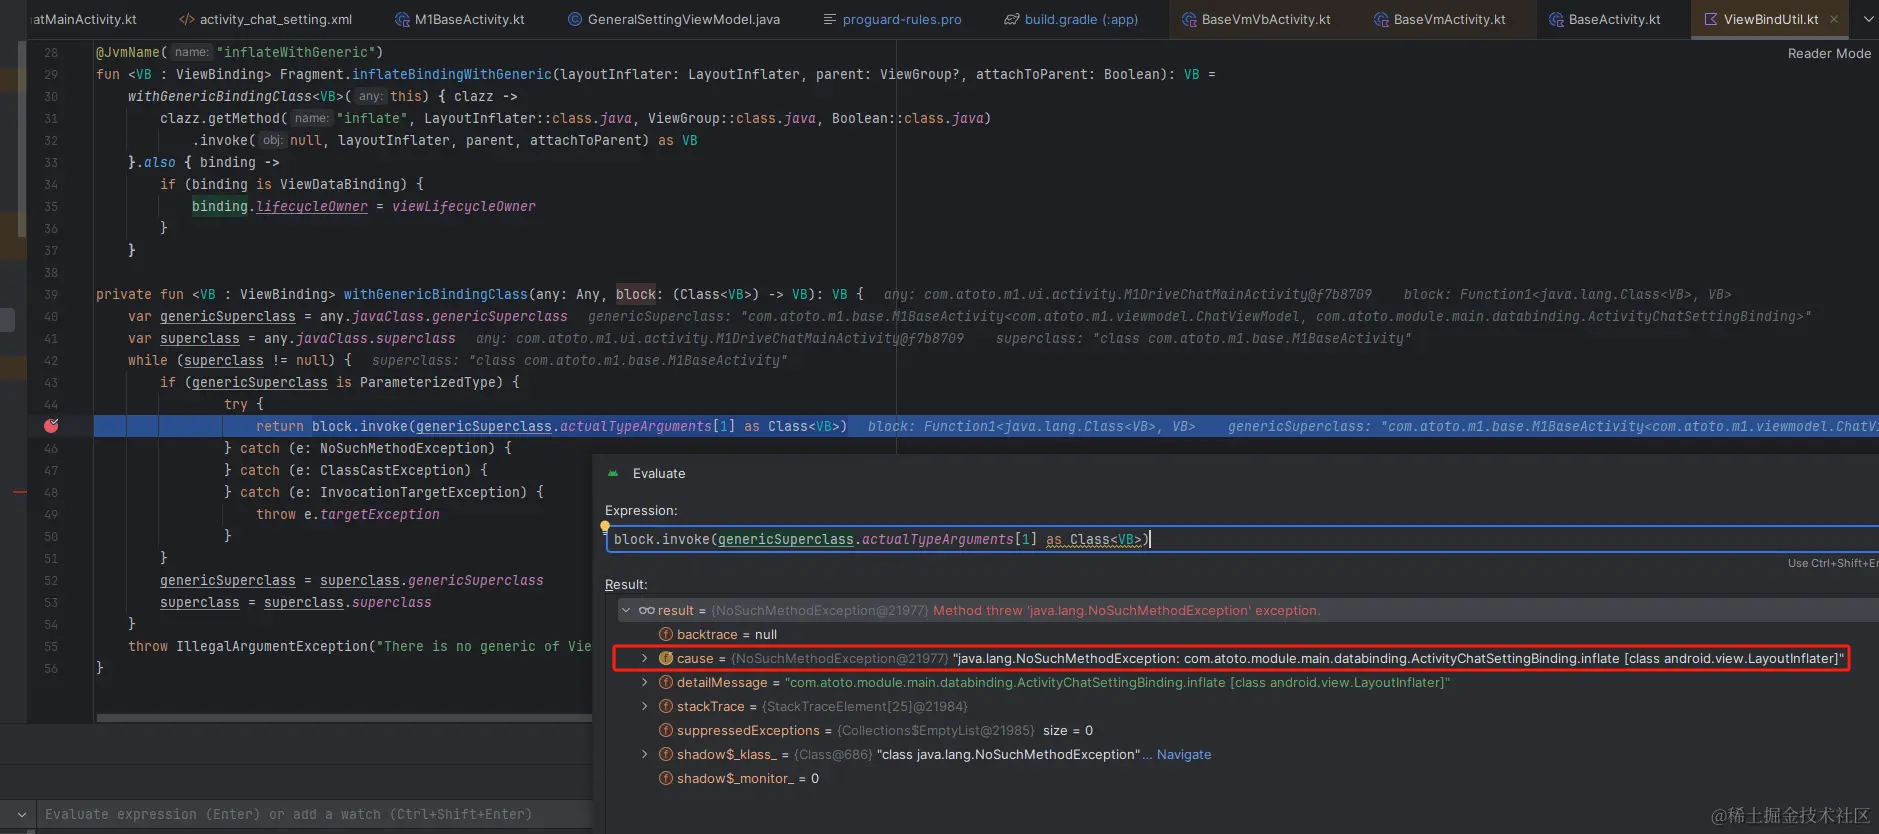
Task: Switch to the BaseVmActivity.kt tab
Action: pyautogui.click(x=1439, y=19)
